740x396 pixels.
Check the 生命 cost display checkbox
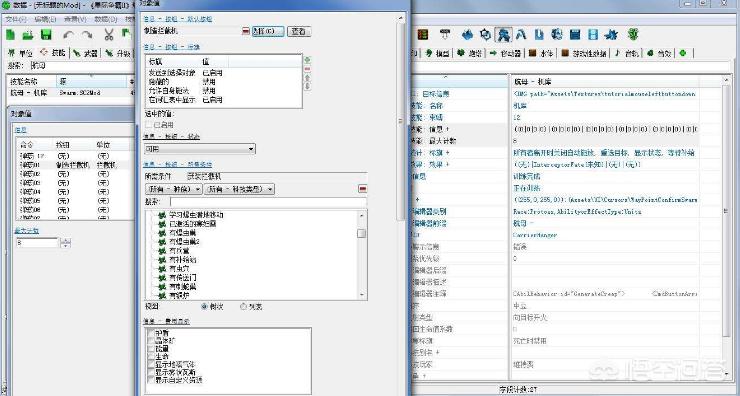[x=151, y=356]
